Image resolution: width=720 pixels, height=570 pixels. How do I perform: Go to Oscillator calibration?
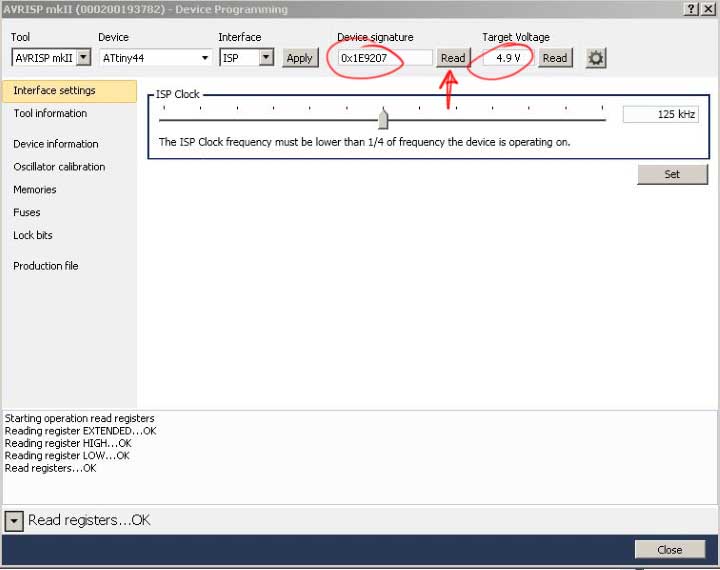click(59, 167)
